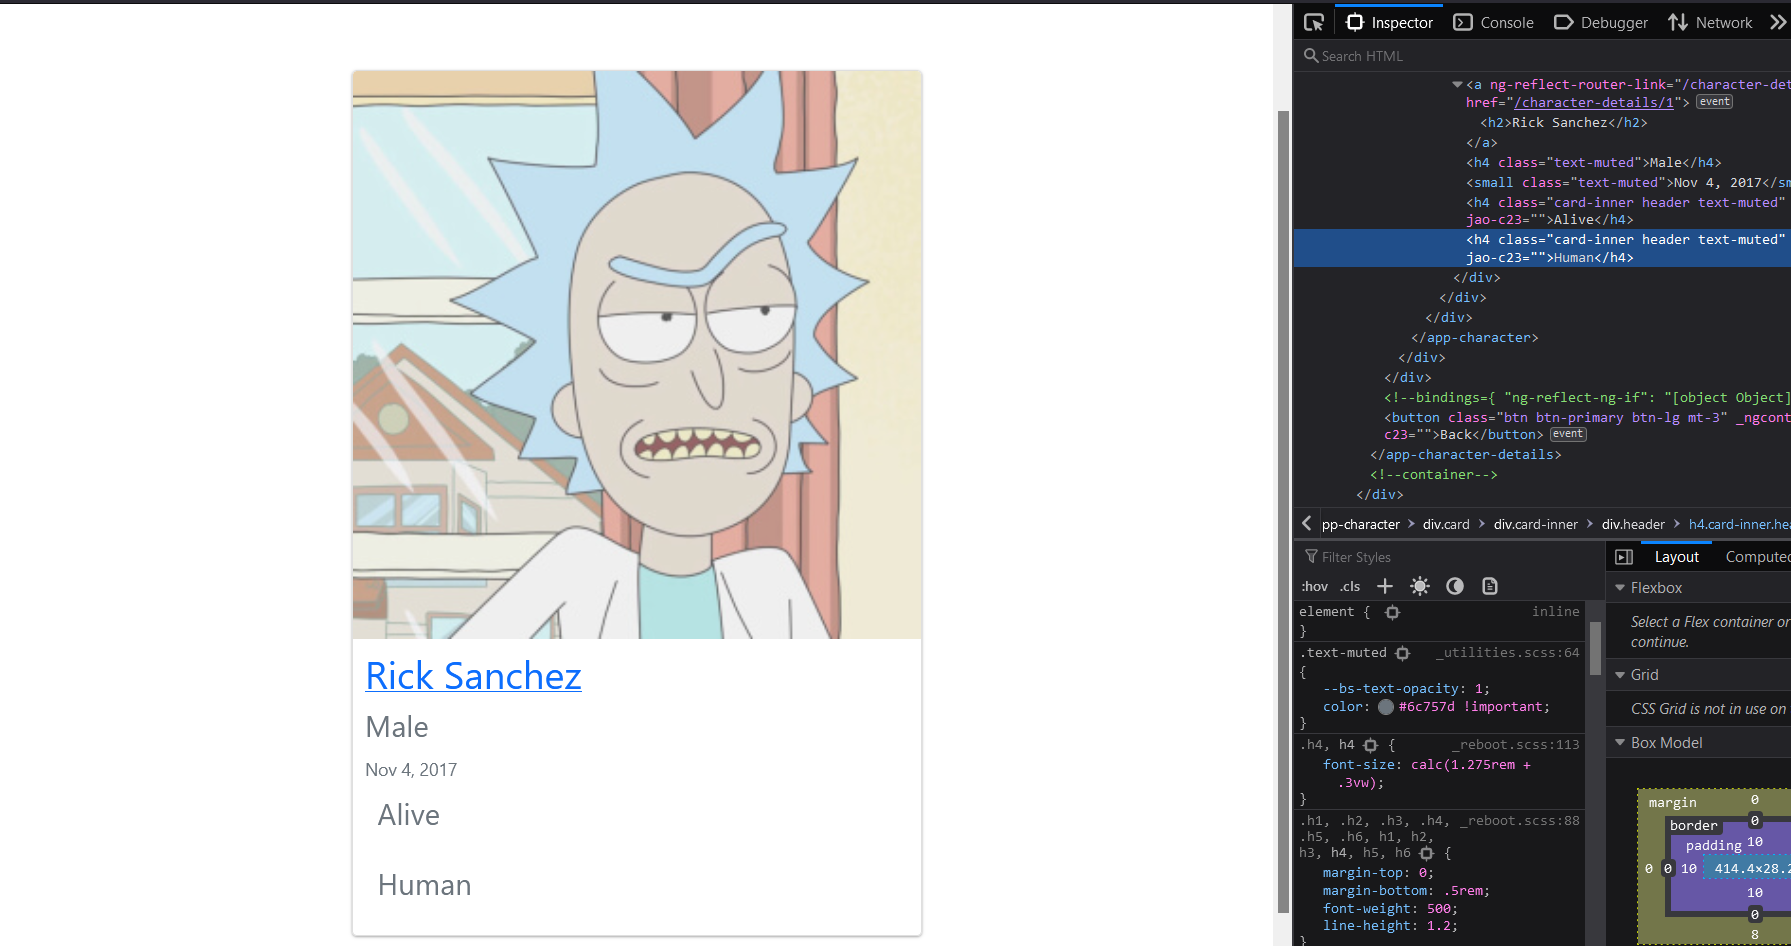Toggle print media simulation

(1490, 586)
